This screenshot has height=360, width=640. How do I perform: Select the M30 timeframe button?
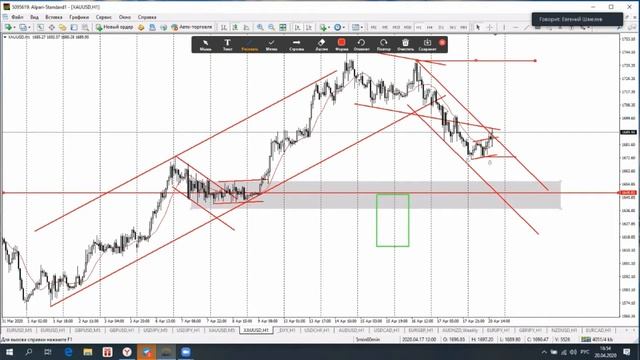pyautogui.click(x=407, y=27)
